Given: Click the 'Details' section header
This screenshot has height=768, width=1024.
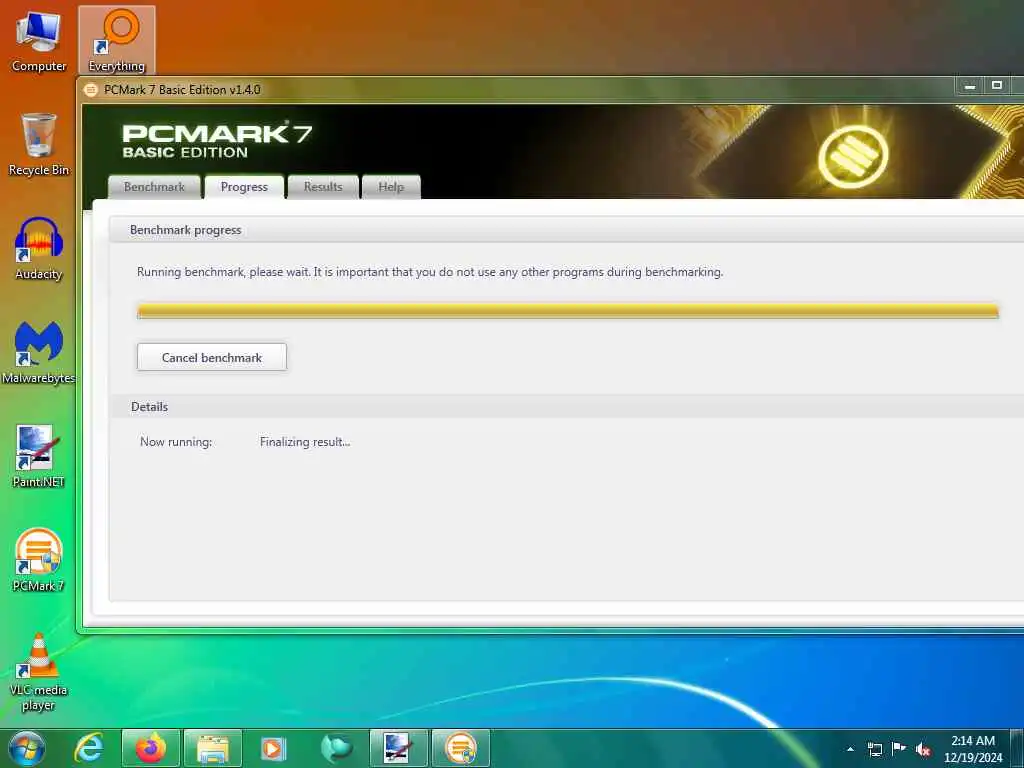Looking at the screenshot, I should pyautogui.click(x=150, y=407).
